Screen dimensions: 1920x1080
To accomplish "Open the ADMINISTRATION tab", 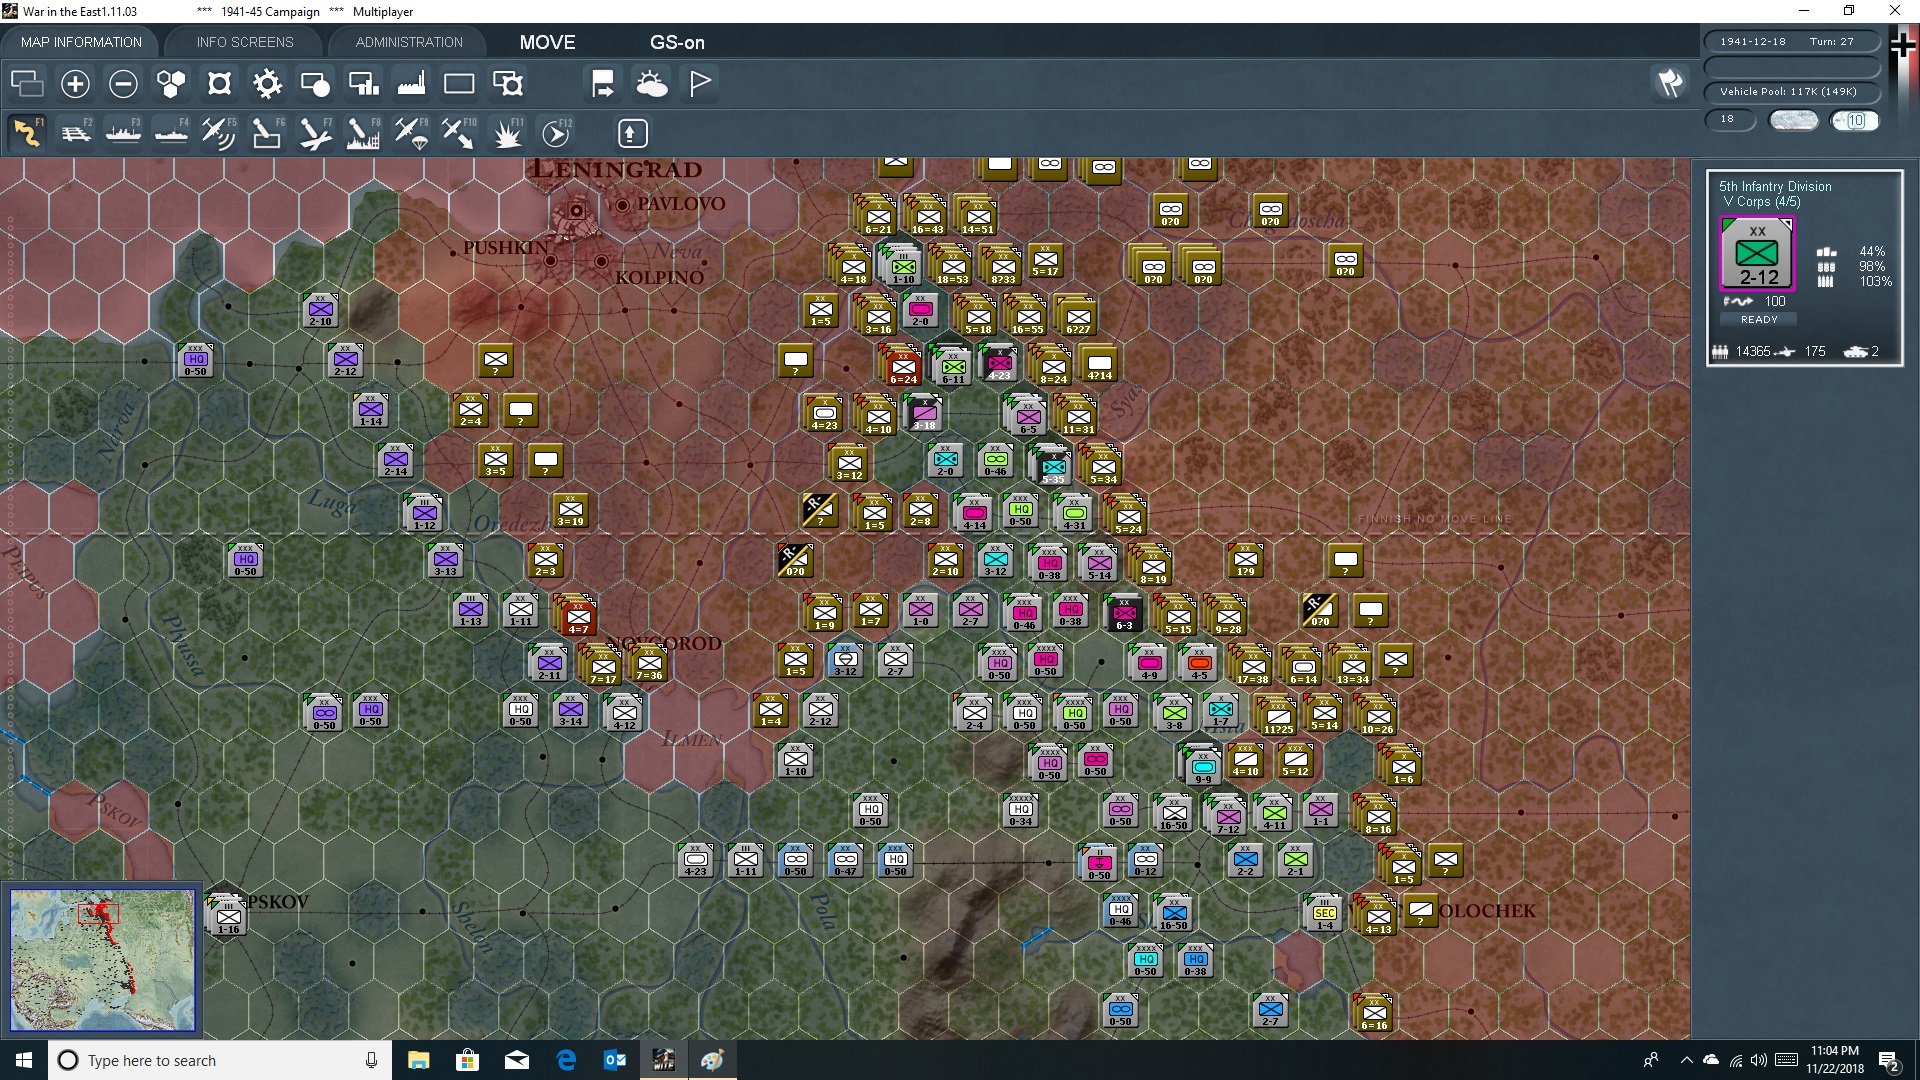I will click(x=409, y=42).
